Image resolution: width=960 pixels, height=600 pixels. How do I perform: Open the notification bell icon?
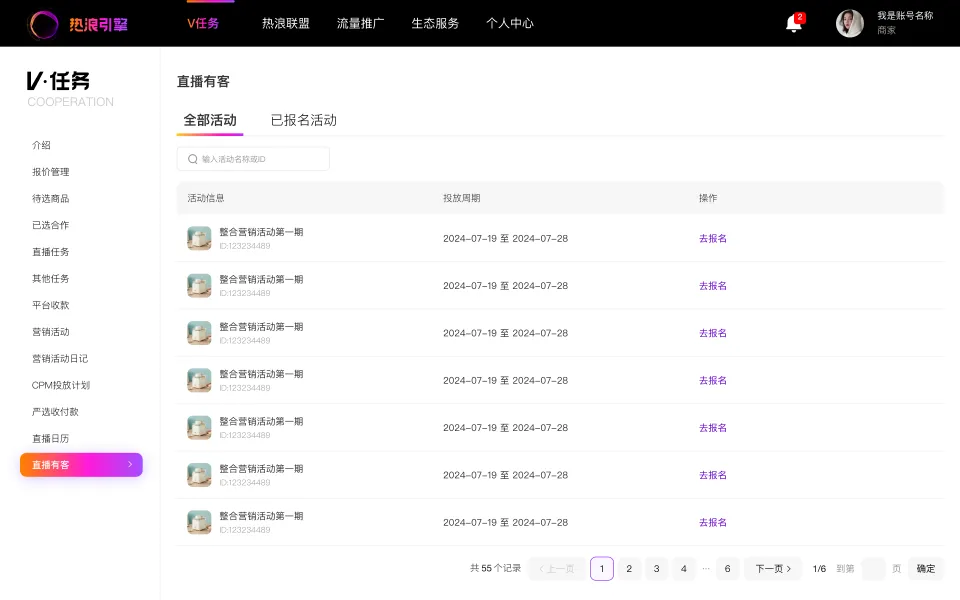click(793, 24)
